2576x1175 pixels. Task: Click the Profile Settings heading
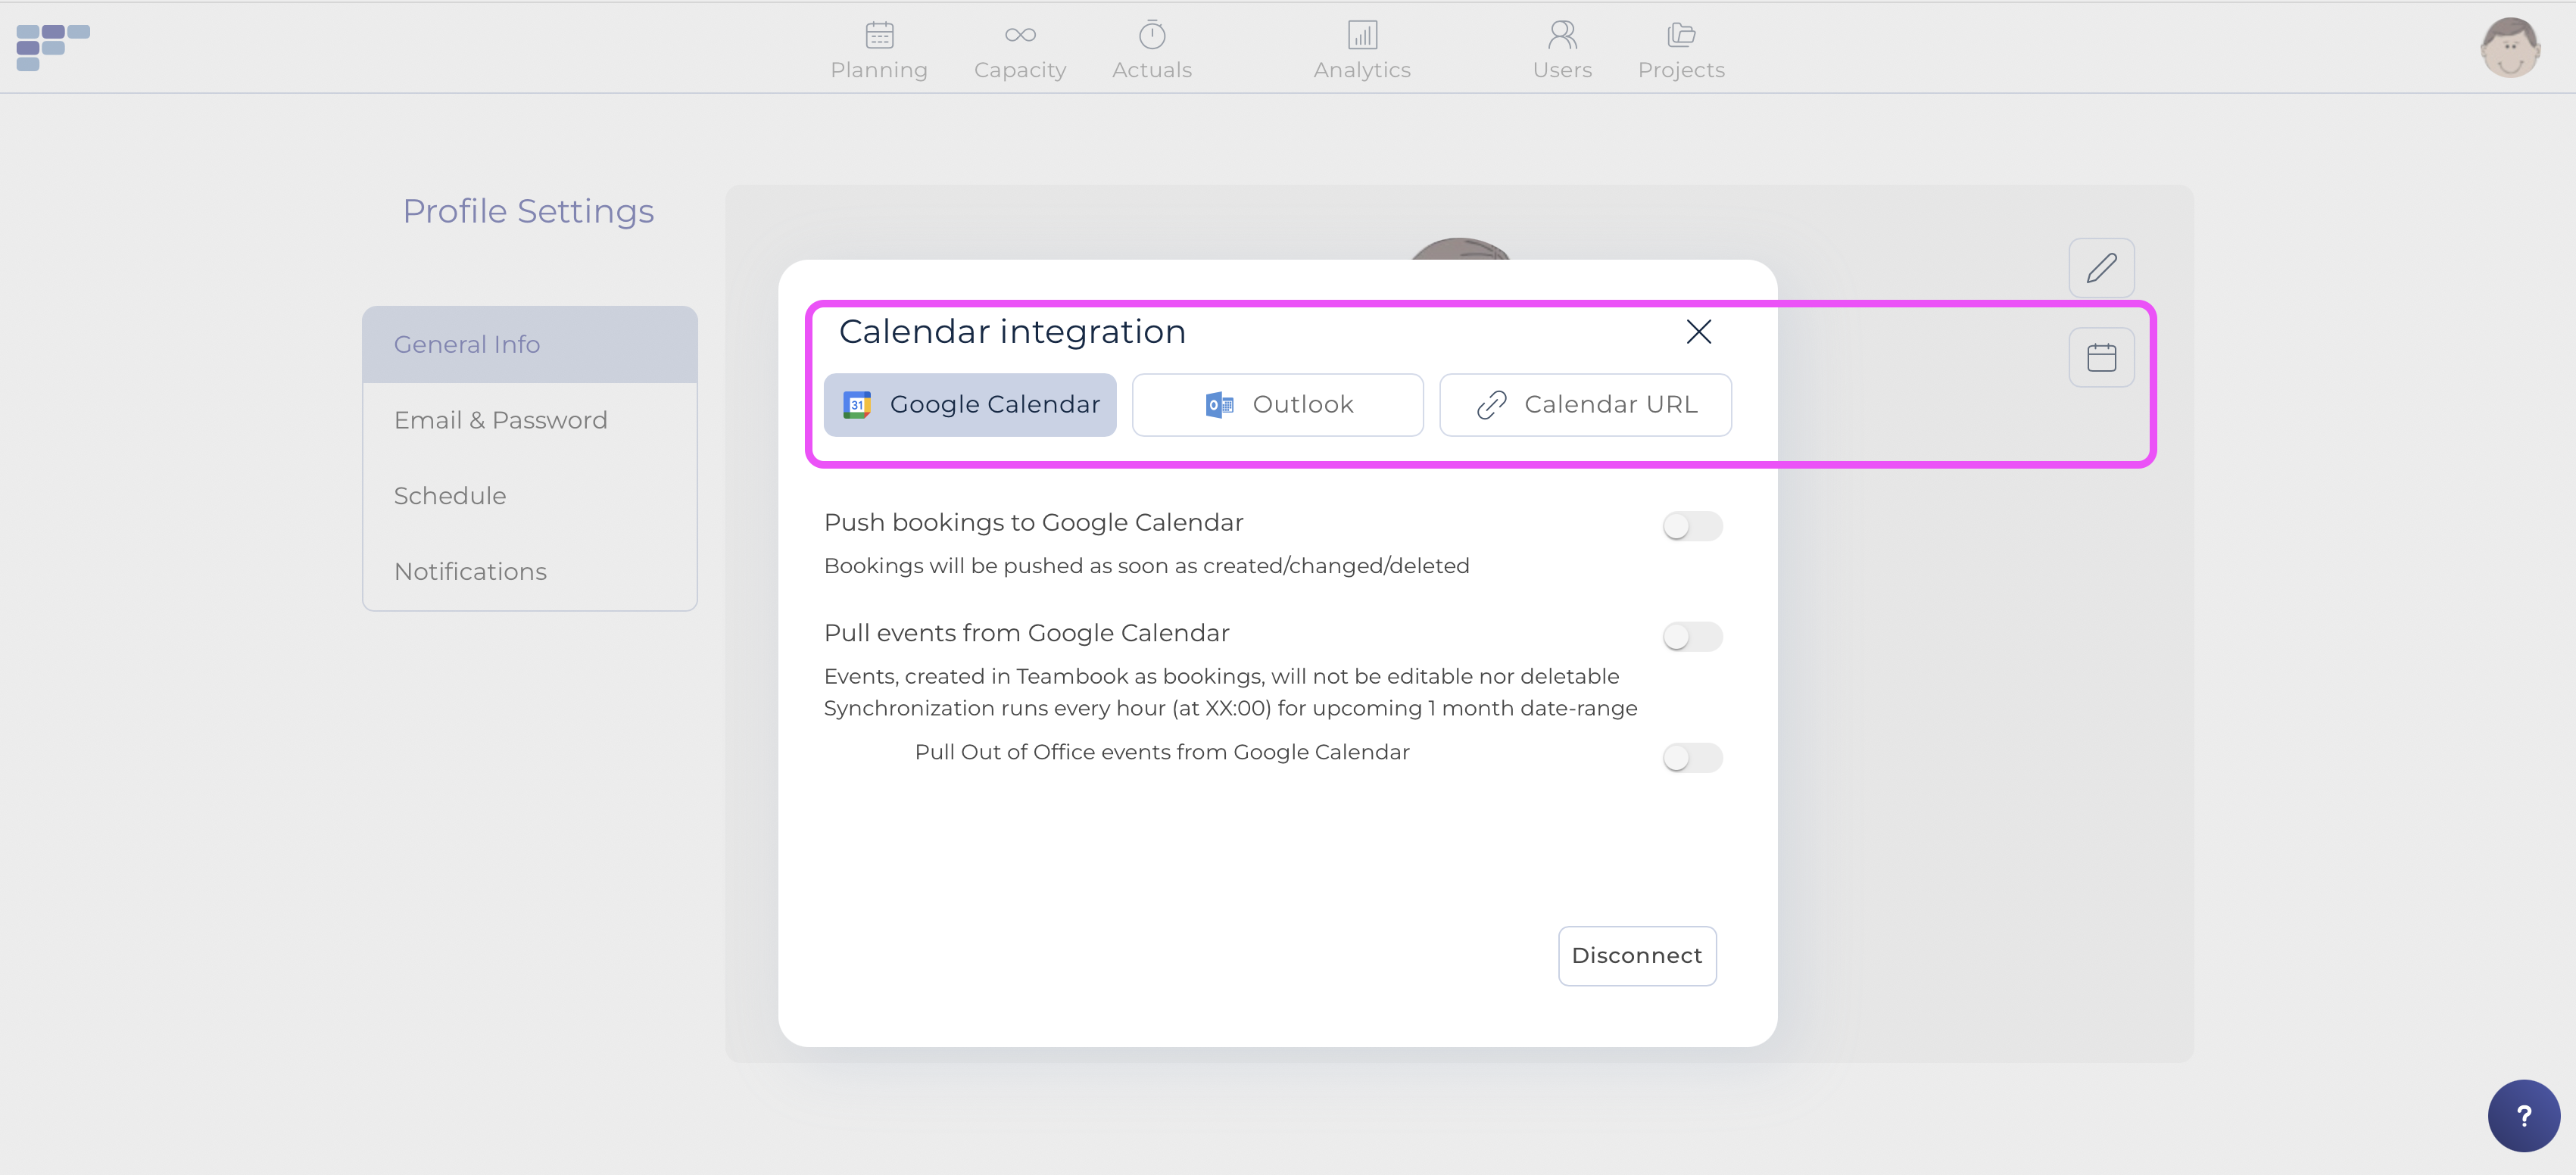pos(528,211)
